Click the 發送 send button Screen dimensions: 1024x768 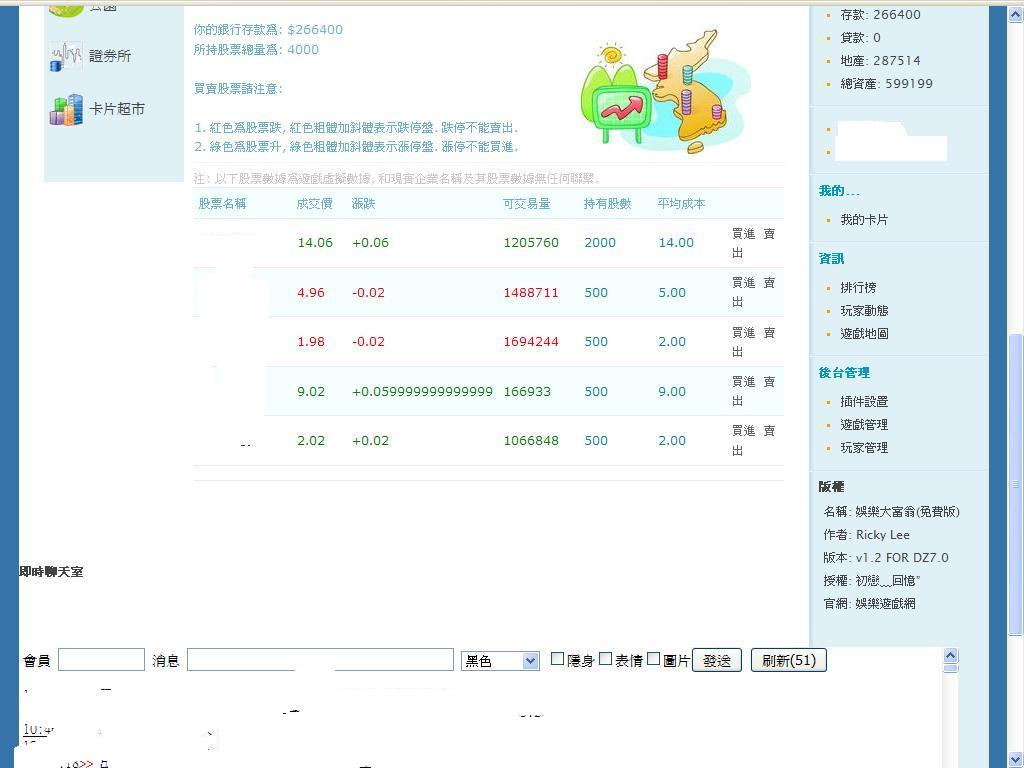[716, 660]
